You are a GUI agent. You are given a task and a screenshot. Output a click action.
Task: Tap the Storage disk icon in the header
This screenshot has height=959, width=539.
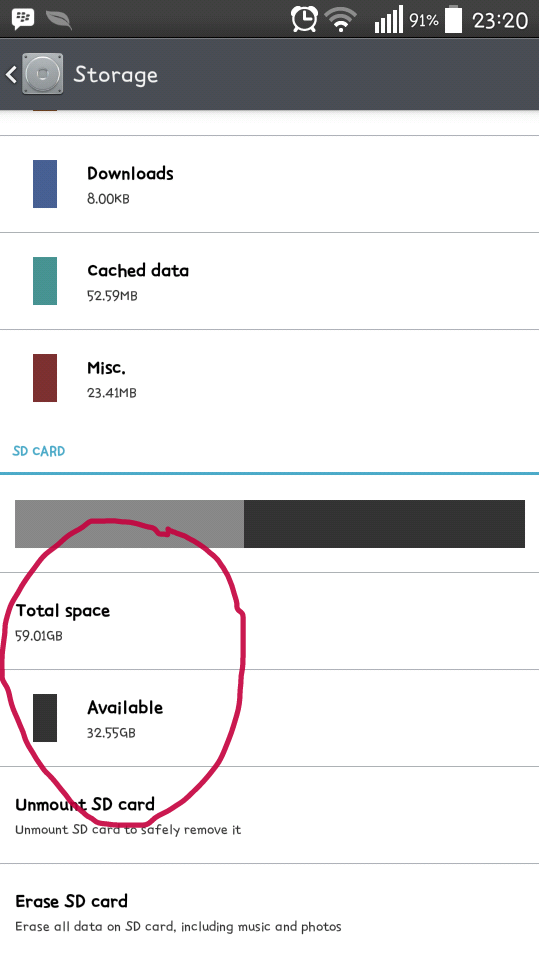43,74
